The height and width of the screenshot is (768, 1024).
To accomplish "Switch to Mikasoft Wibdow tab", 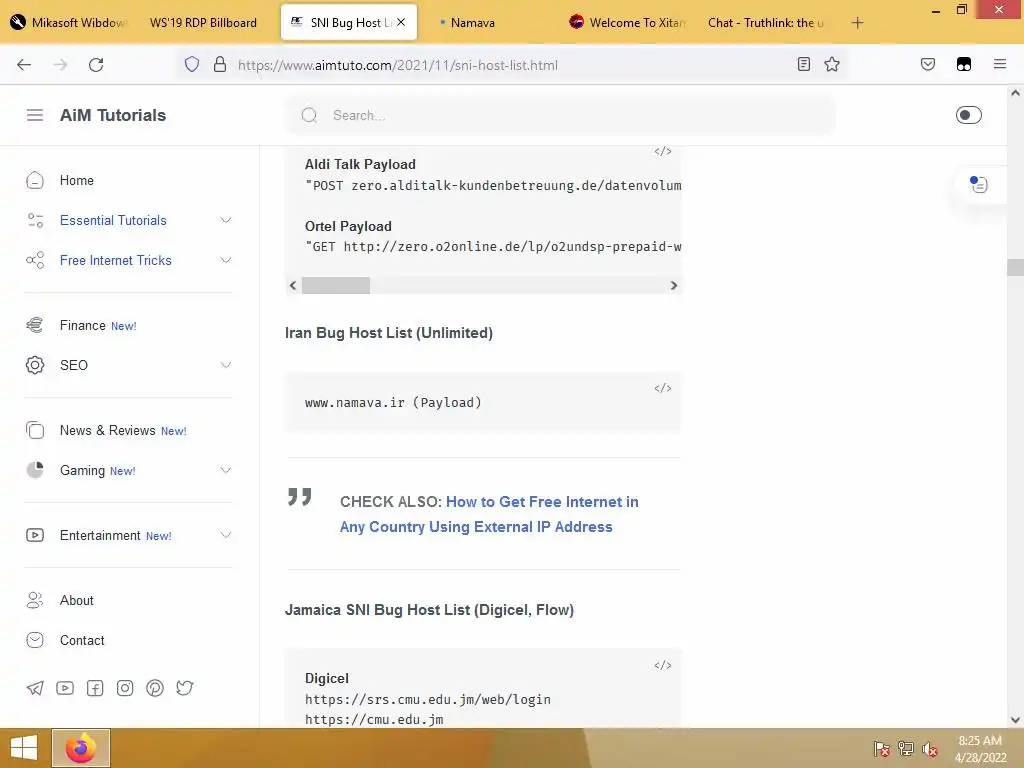I will click(69, 22).
